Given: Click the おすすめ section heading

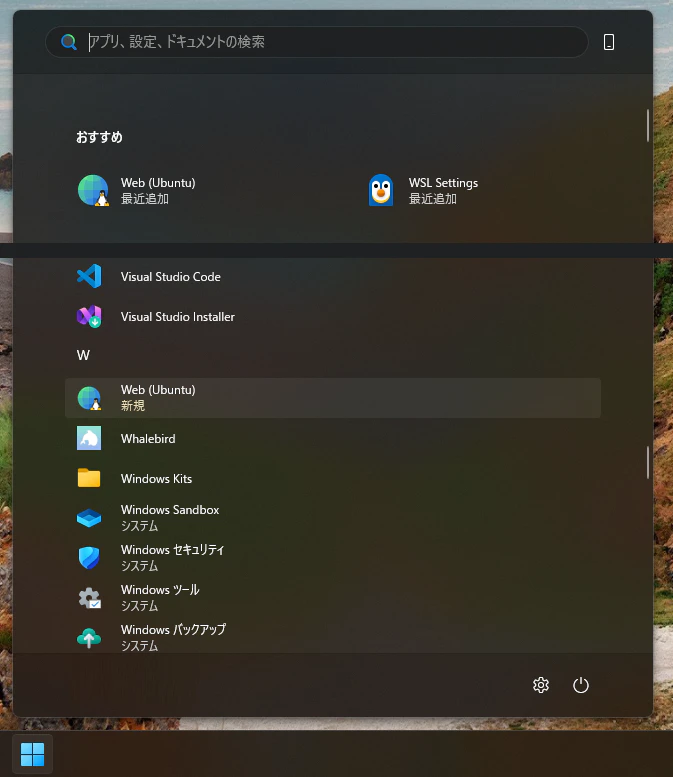Looking at the screenshot, I should point(99,137).
